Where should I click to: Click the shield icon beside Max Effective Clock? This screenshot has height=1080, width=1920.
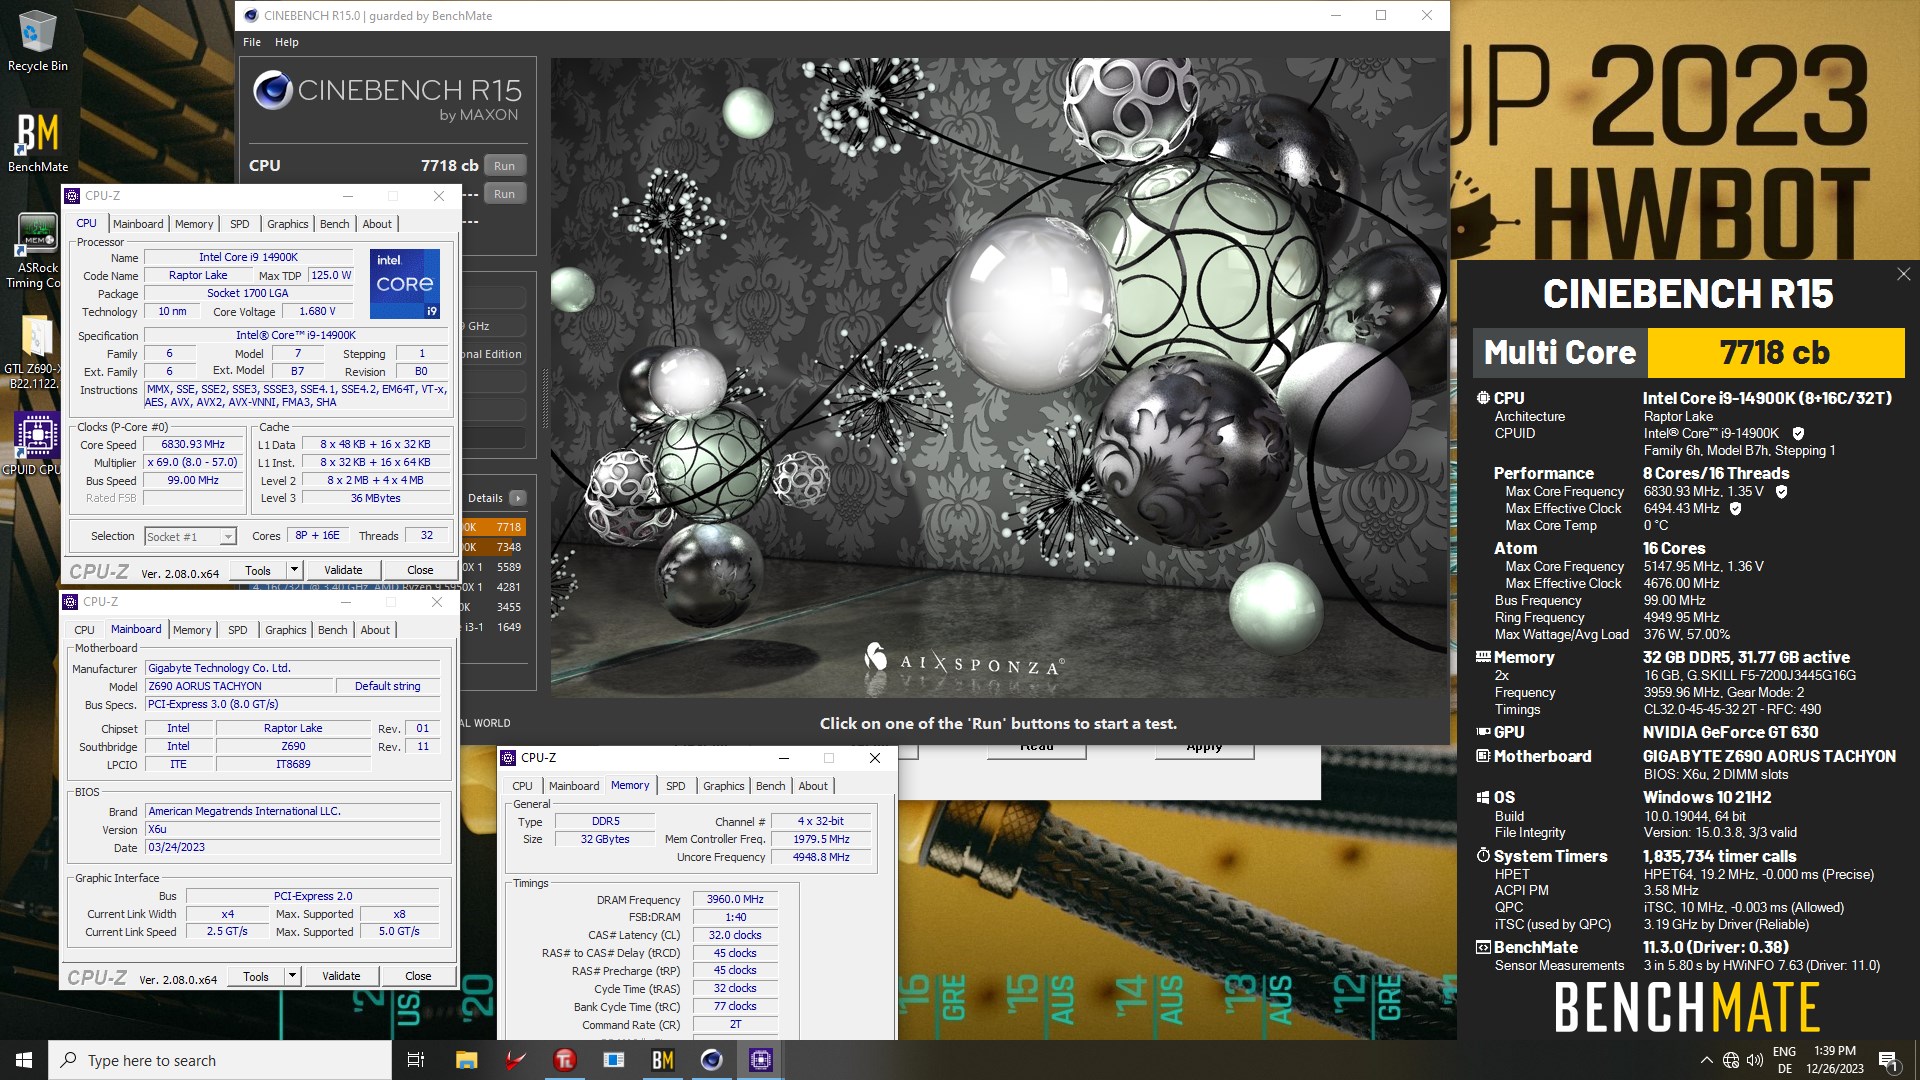[x=1735, y=509]
